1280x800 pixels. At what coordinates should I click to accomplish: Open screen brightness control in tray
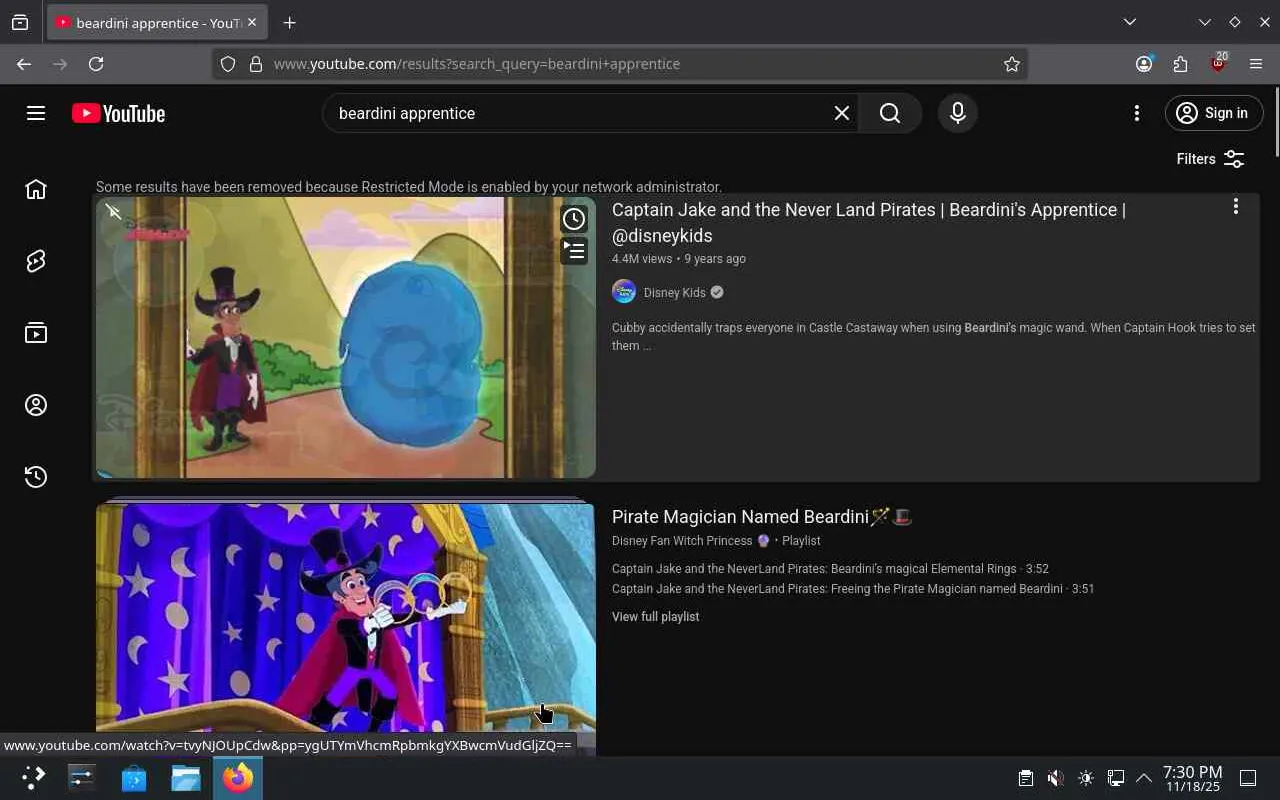pyautogui.click(x=1086, y=778)
